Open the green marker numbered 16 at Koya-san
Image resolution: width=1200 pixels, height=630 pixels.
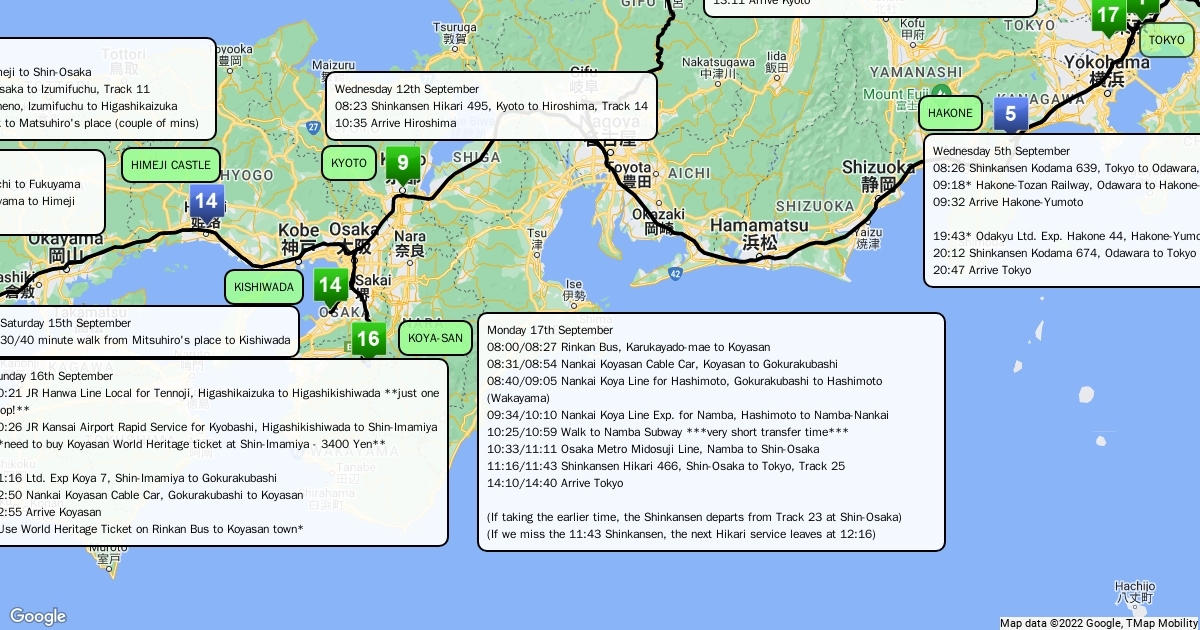368,339
